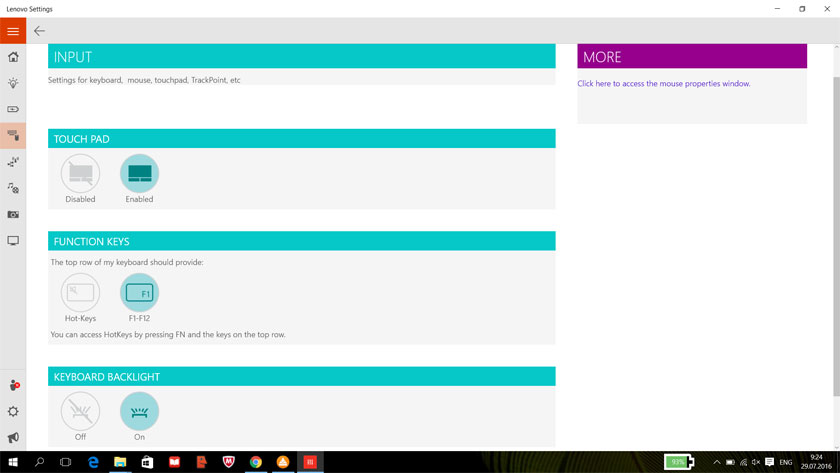Turn the keyboard backlight On
This screenshot has height=473, width=840.
[x=139, y=411]
